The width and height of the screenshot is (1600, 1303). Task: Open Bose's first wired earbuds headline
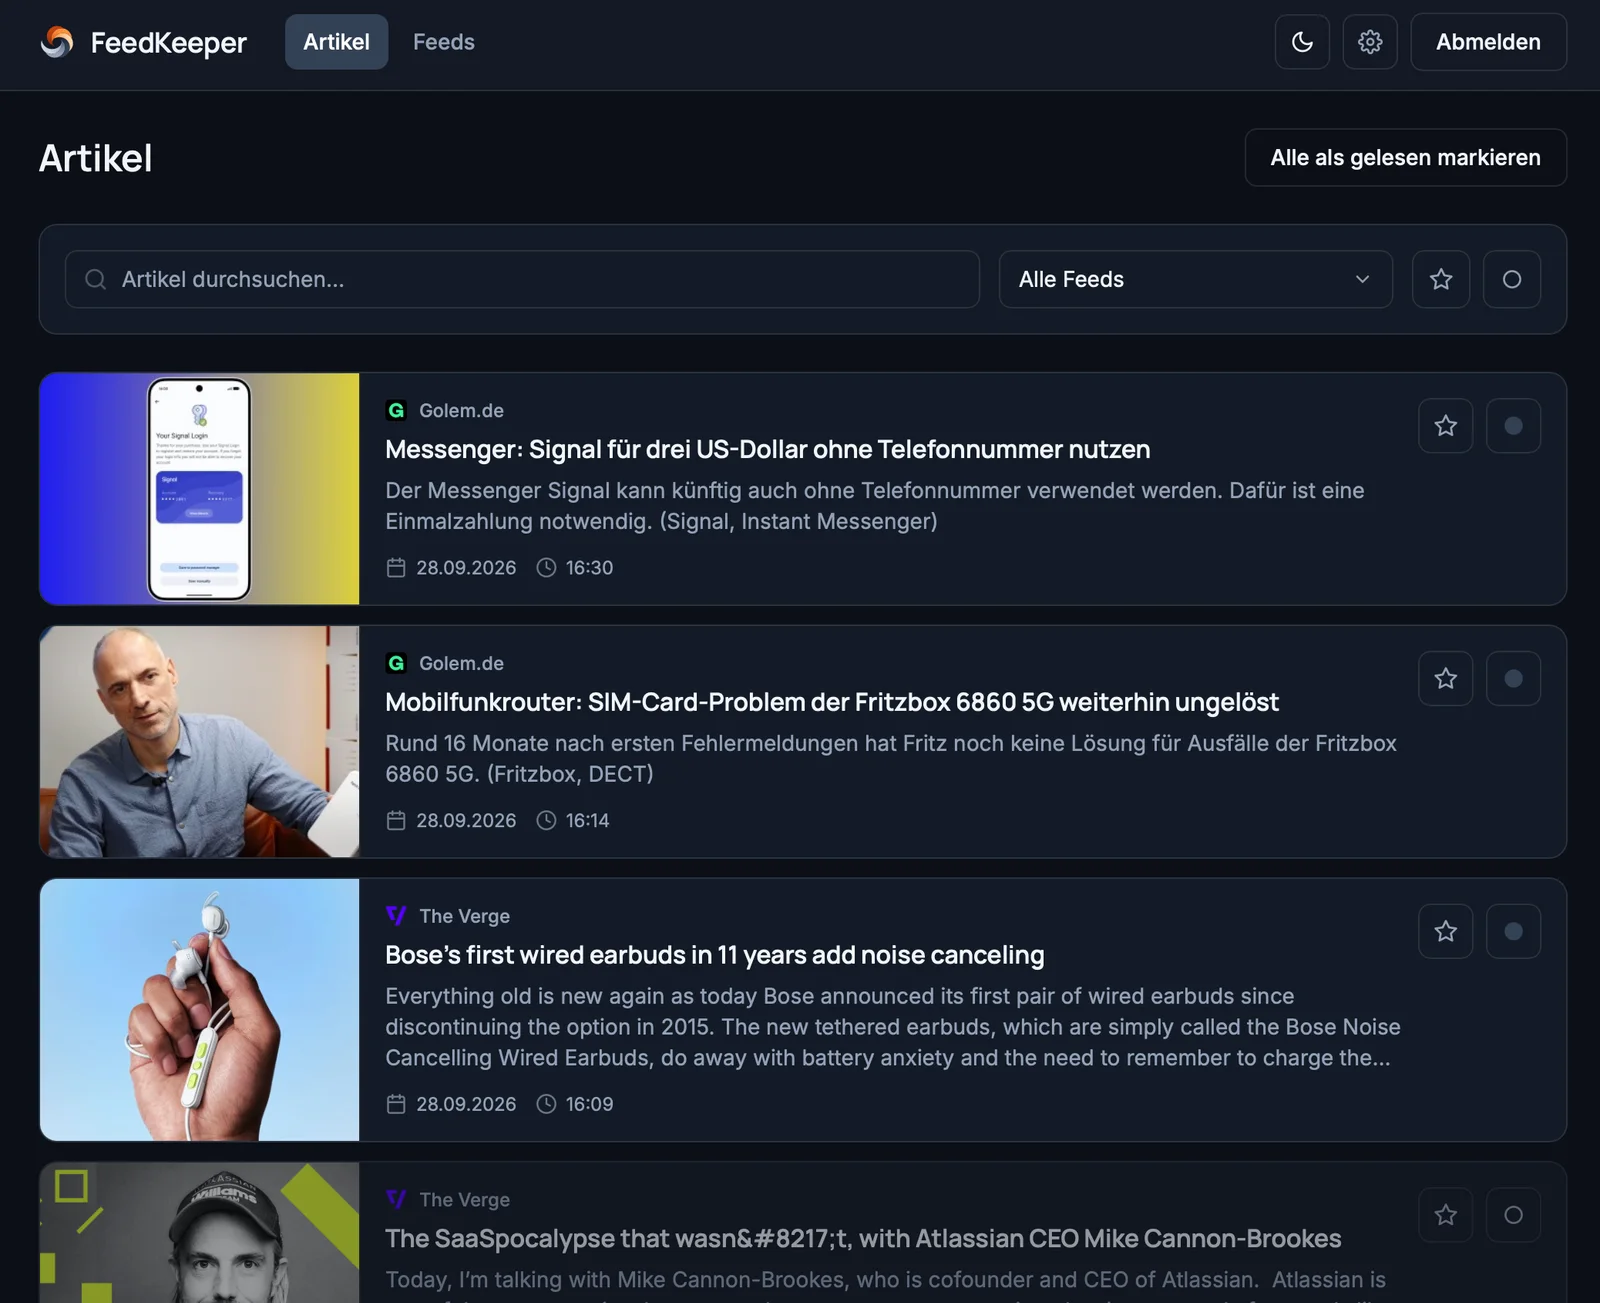(715, 956)
